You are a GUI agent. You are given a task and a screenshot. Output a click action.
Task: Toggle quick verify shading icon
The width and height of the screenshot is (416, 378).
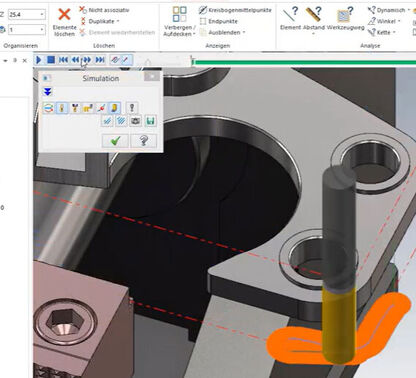point(114,108)
